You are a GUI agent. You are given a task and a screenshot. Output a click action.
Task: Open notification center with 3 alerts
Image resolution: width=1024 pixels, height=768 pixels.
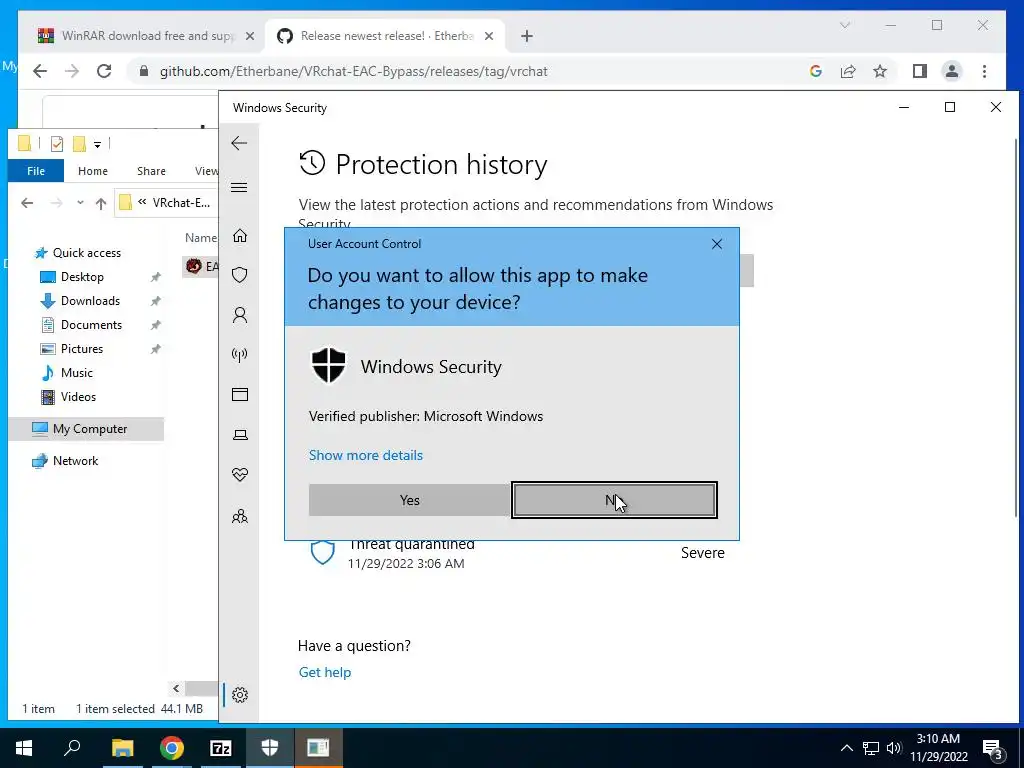[x=993, y=748]
